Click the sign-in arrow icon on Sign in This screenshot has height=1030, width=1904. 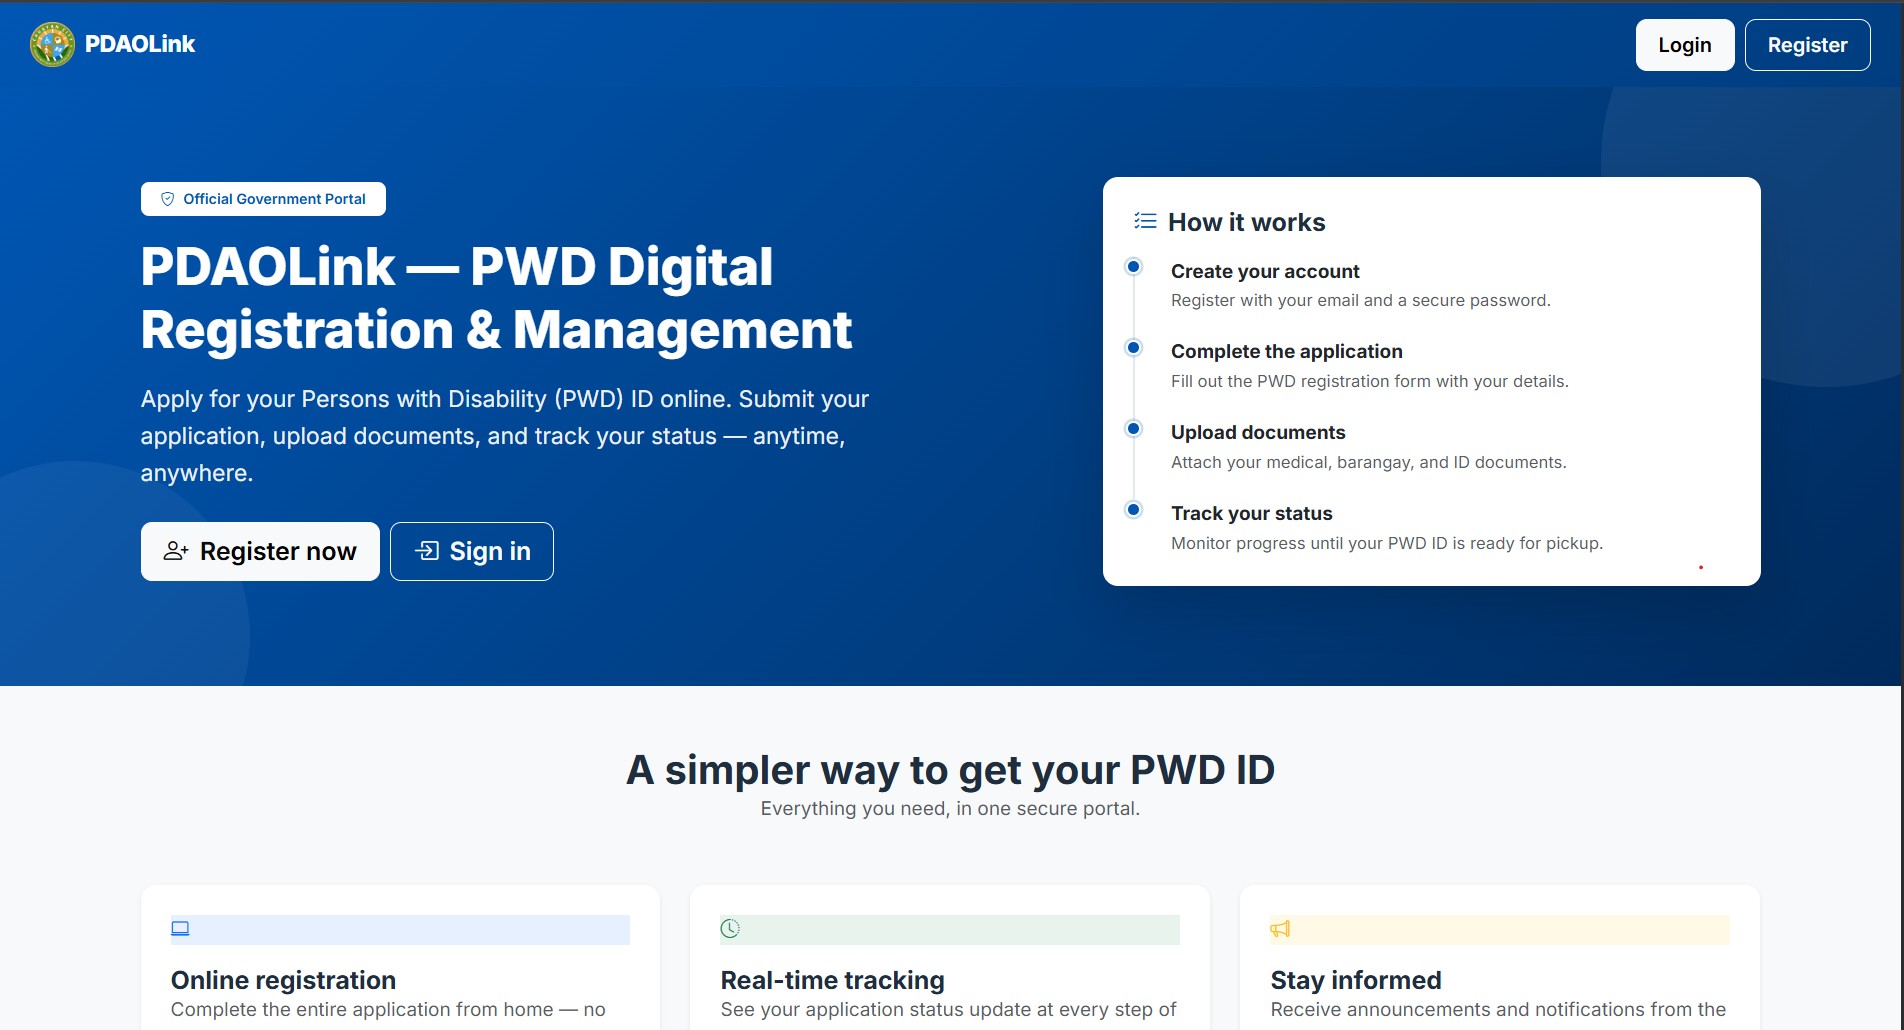[x=427, y=551]
